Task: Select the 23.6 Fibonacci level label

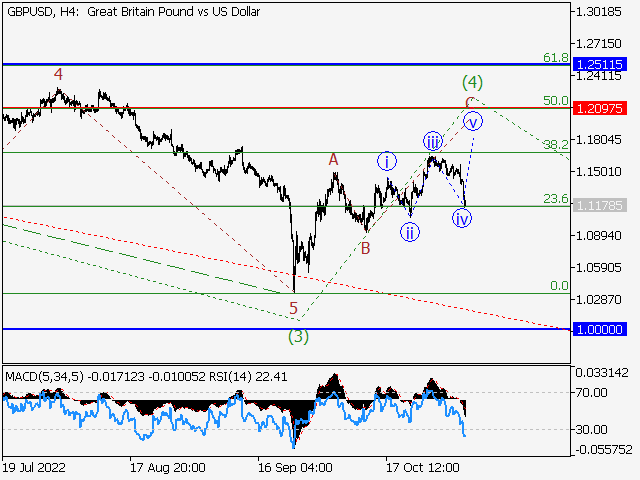Action: tap(556, 199)
